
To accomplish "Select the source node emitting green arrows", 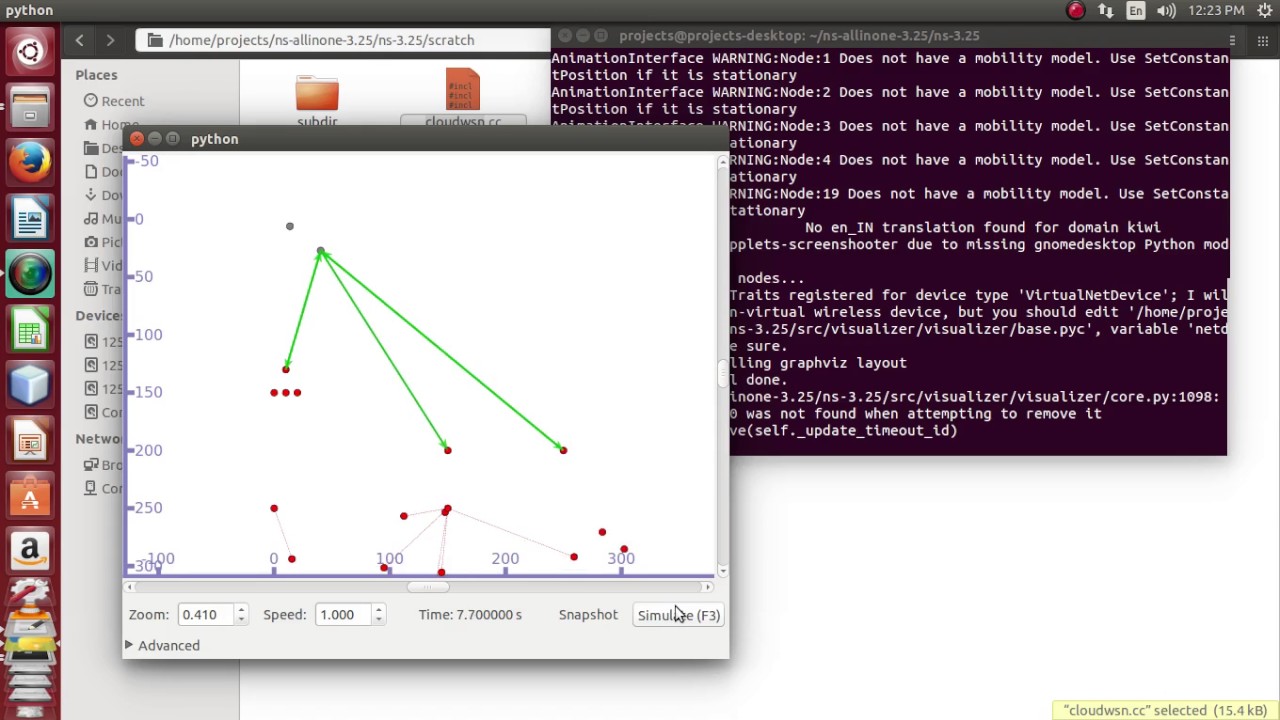I will [x=321, y=251].
